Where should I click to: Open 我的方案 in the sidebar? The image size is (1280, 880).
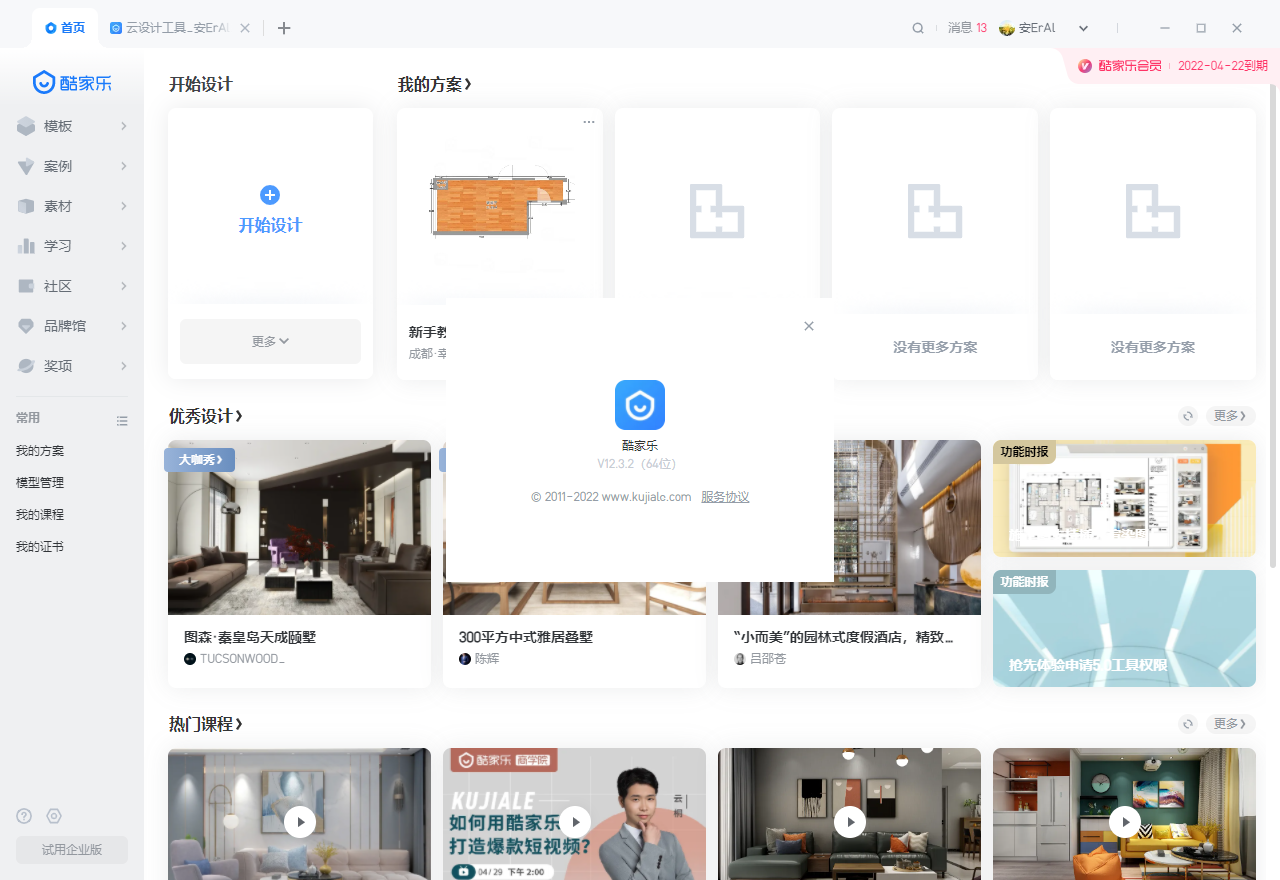click(x=40, y=451)
